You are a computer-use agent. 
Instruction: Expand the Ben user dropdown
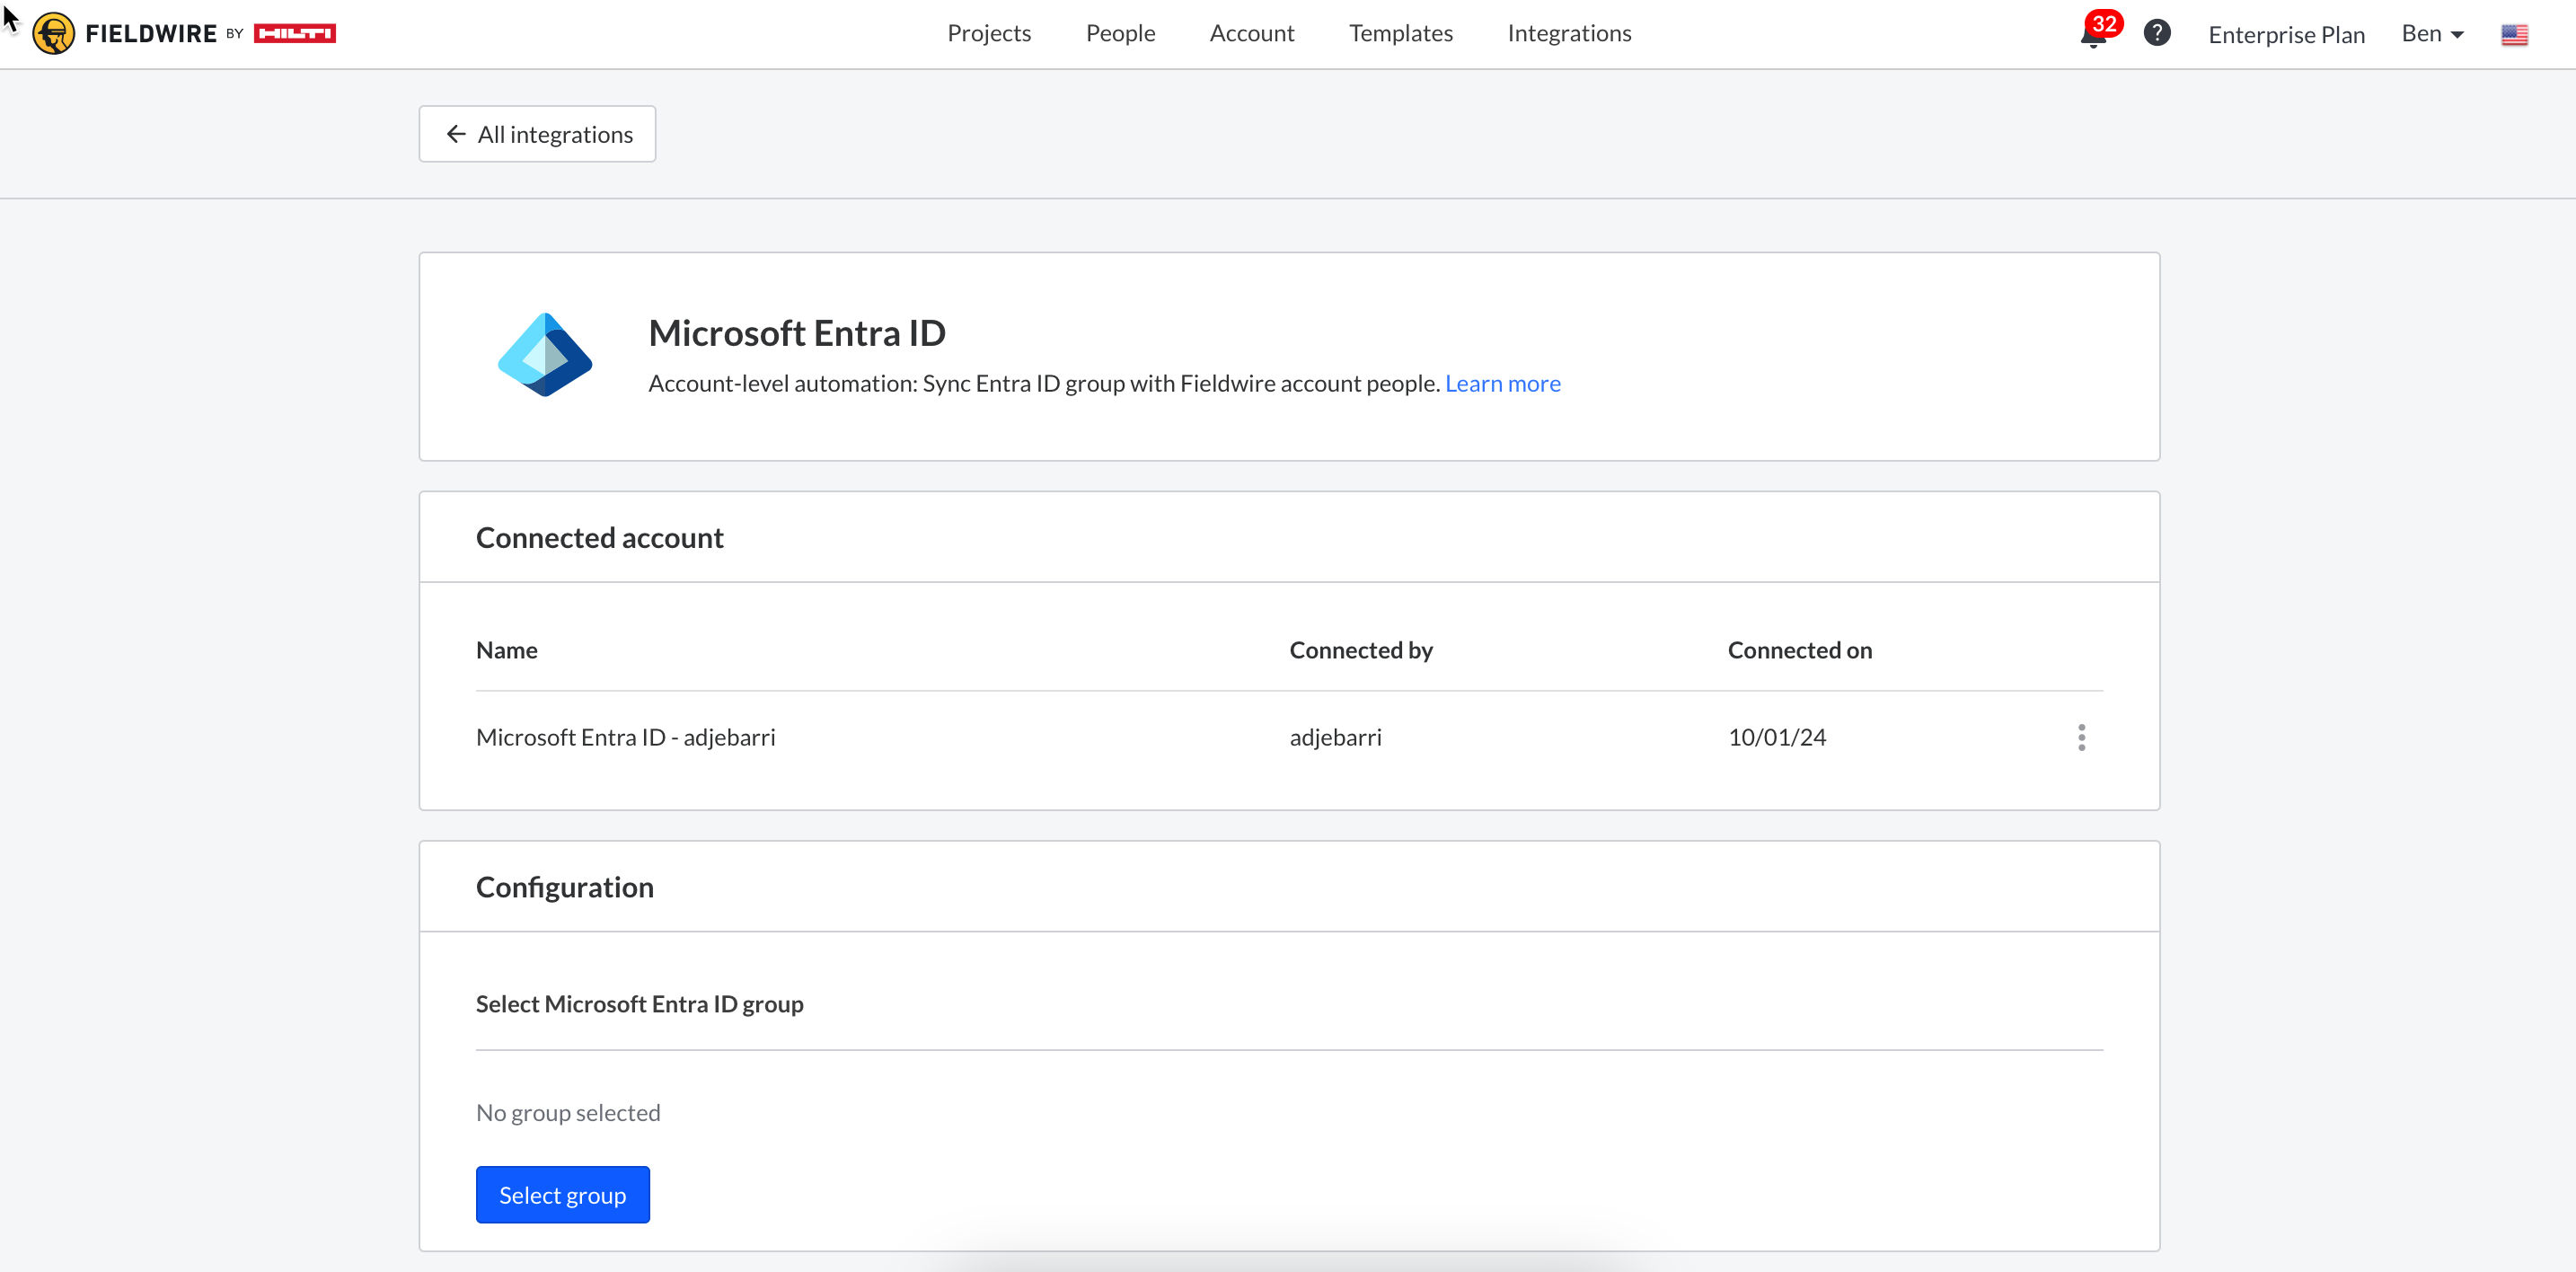(x=2432, y=34)
